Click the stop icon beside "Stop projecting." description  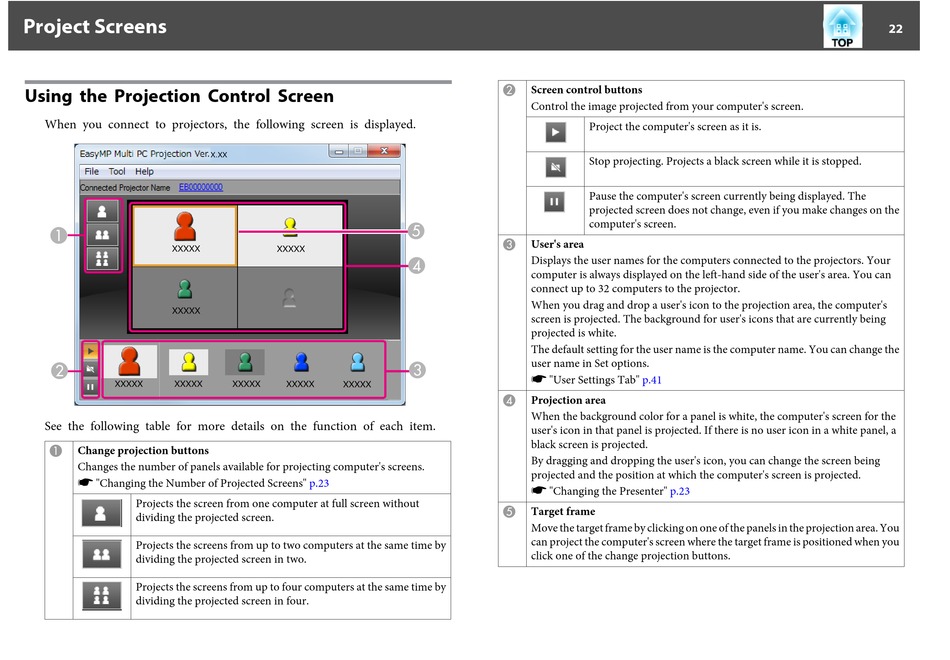[556, 167]
